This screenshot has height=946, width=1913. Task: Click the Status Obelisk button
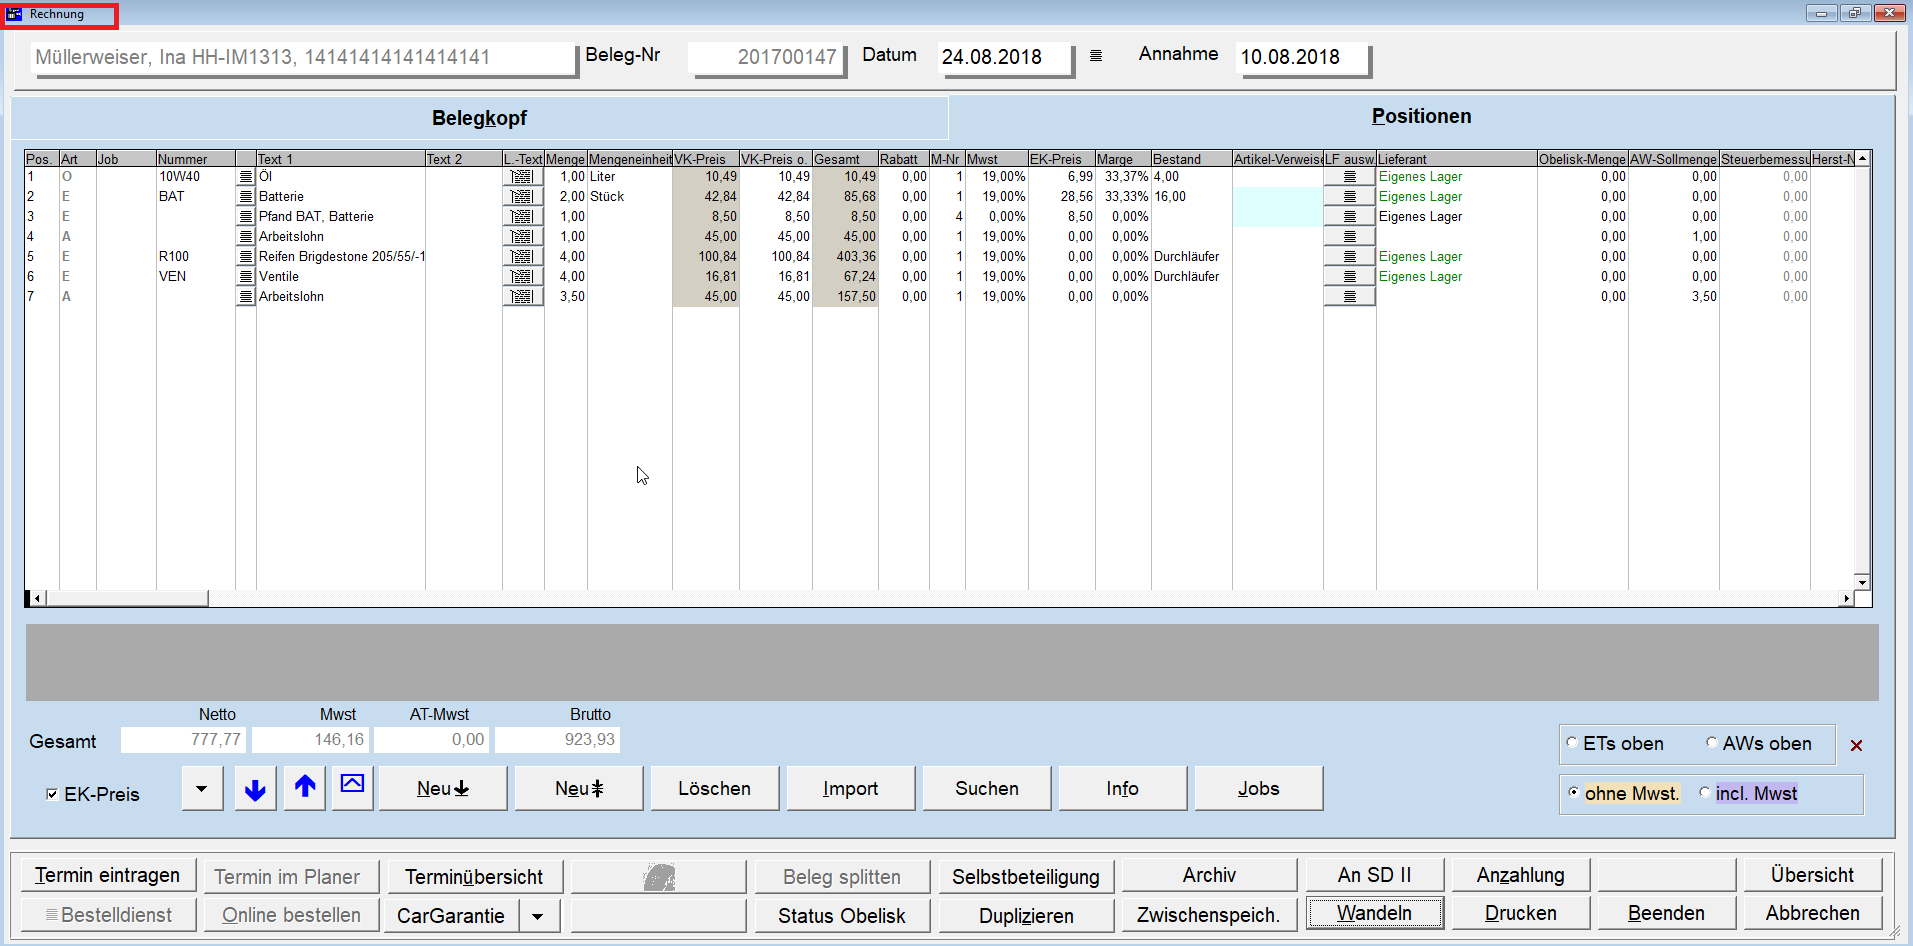coord(842,916)
